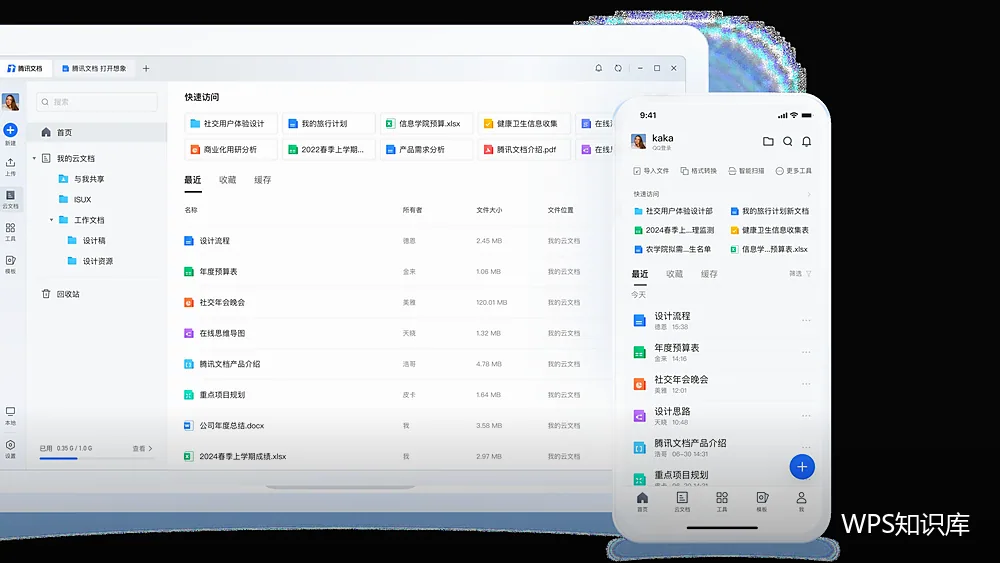Image resolution: width=1000 pixels, height=563 pixels.
Task: Tap 更多工具 on the phone toolbar
Action: point(793,171)
